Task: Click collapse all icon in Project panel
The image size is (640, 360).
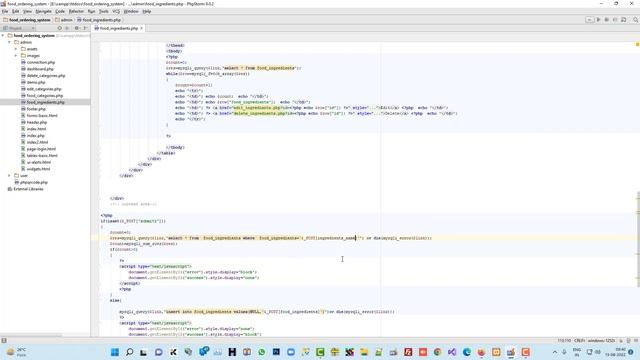Action: point(67,28)
